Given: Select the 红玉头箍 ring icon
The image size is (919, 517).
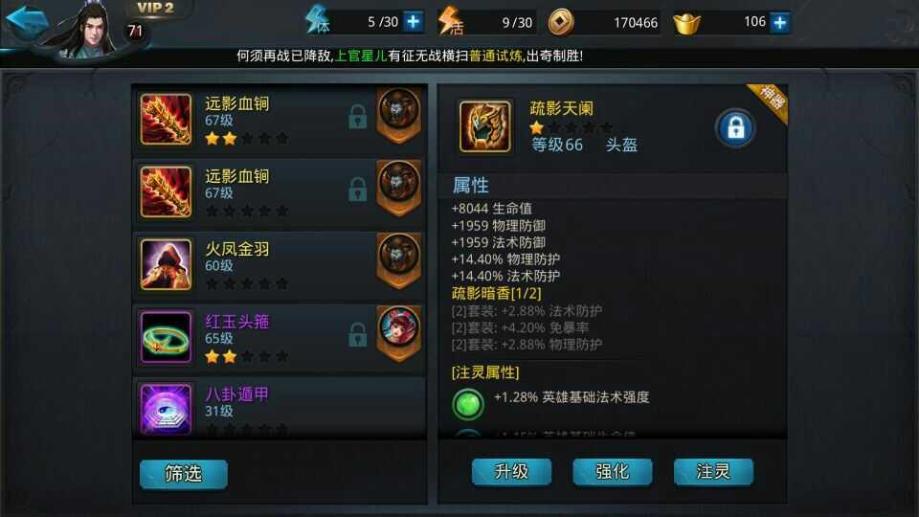Looking at the screenshot, I should pos(166,337).
